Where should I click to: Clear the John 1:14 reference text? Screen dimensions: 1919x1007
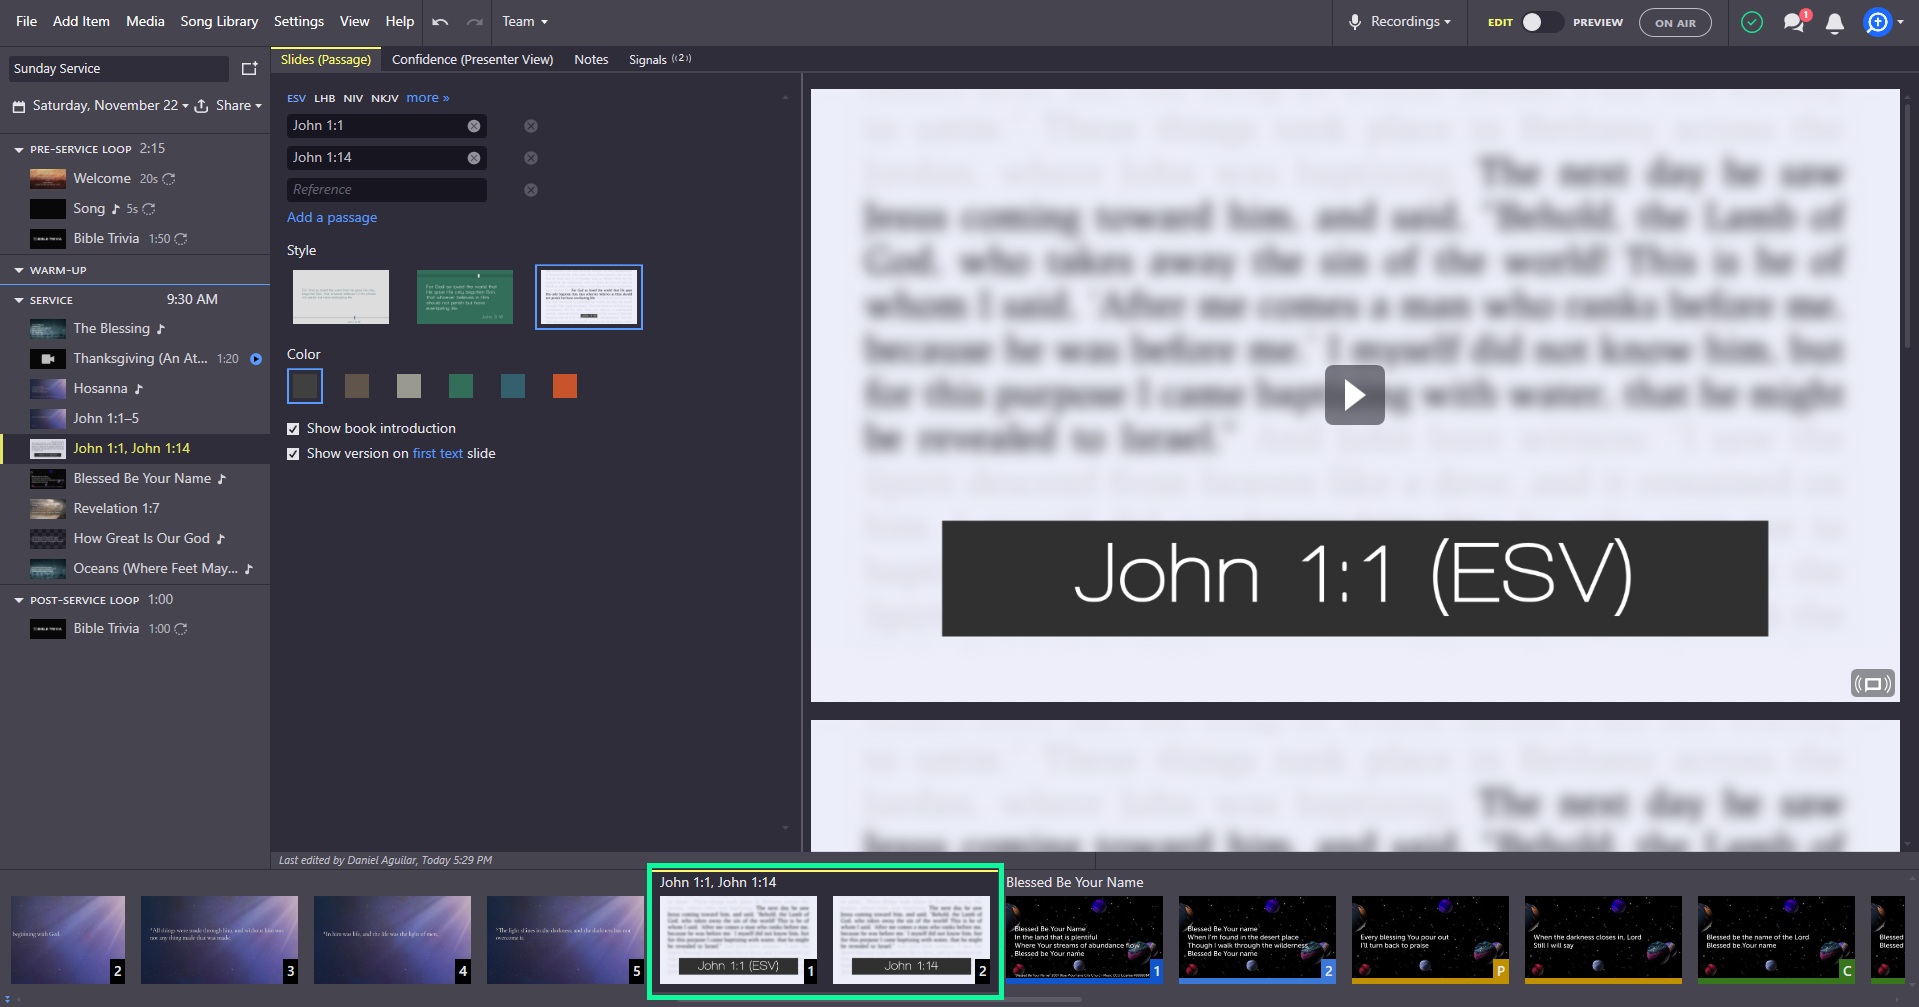(474, 158)
